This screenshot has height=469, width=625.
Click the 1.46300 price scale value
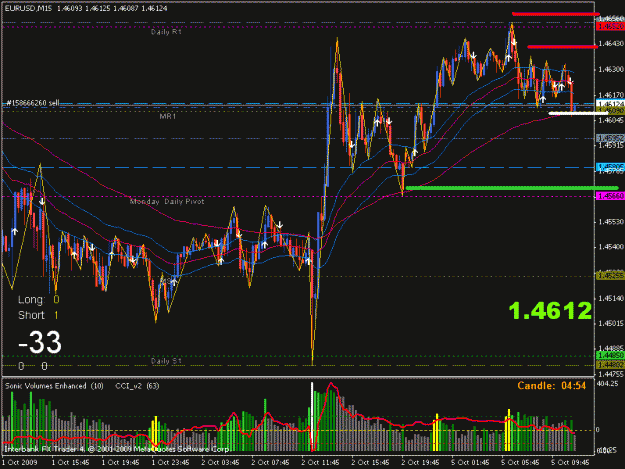611,69
